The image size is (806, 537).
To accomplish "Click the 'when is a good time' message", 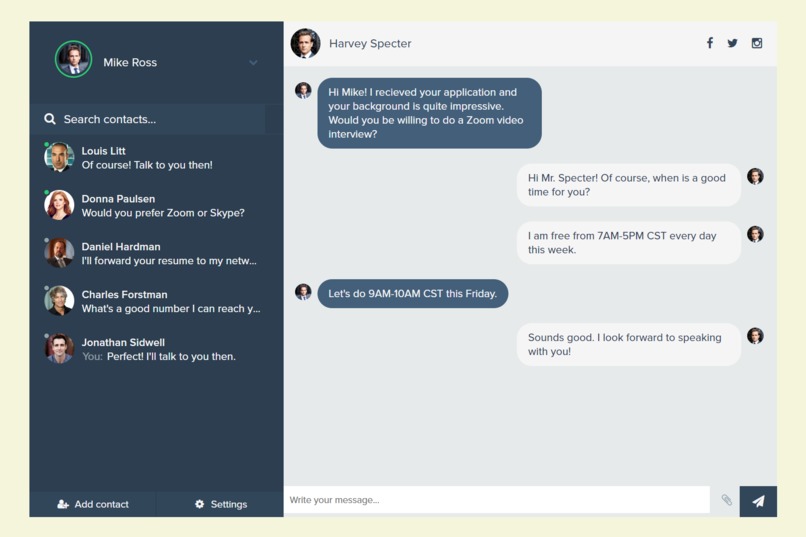I will 629,185.
